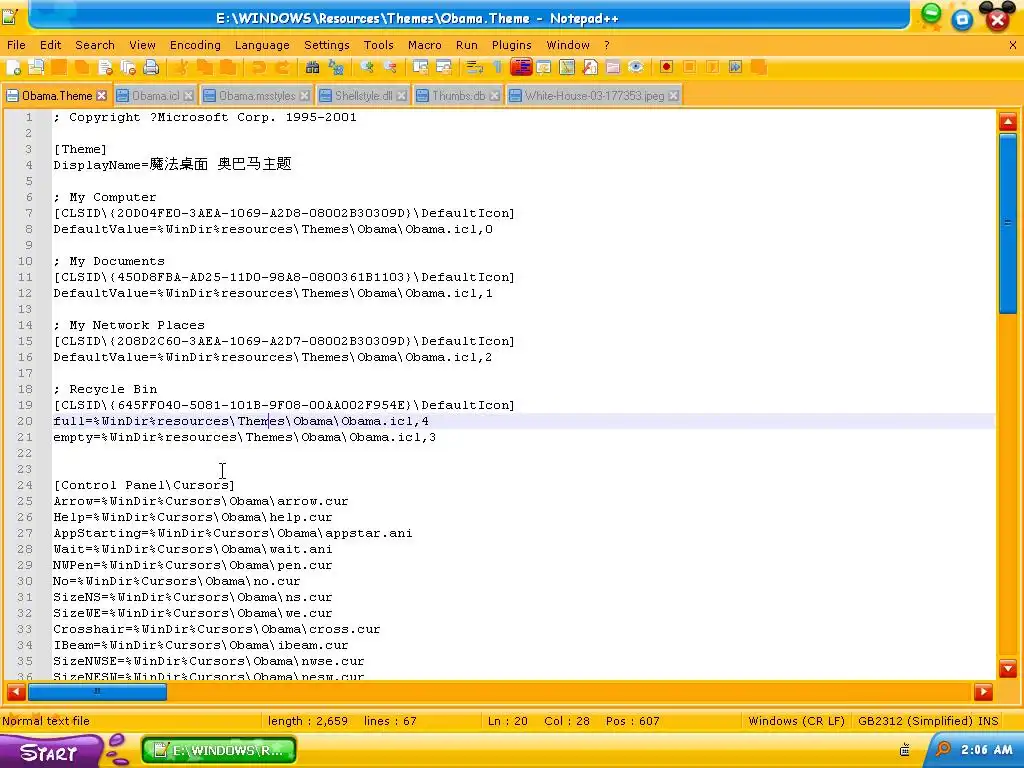Switch to the Obama.icl tab

click(x=155, y=96)
